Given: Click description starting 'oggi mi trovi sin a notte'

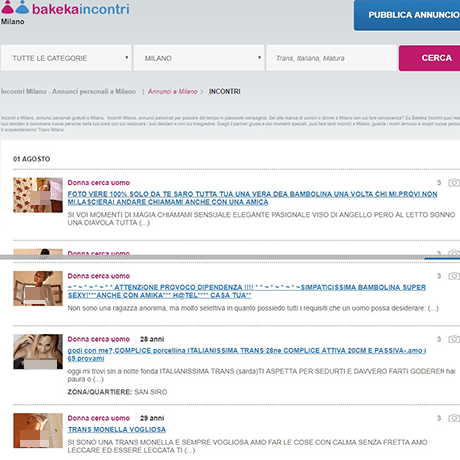Looking at the screenshot, I should click(x=261, y=375).
